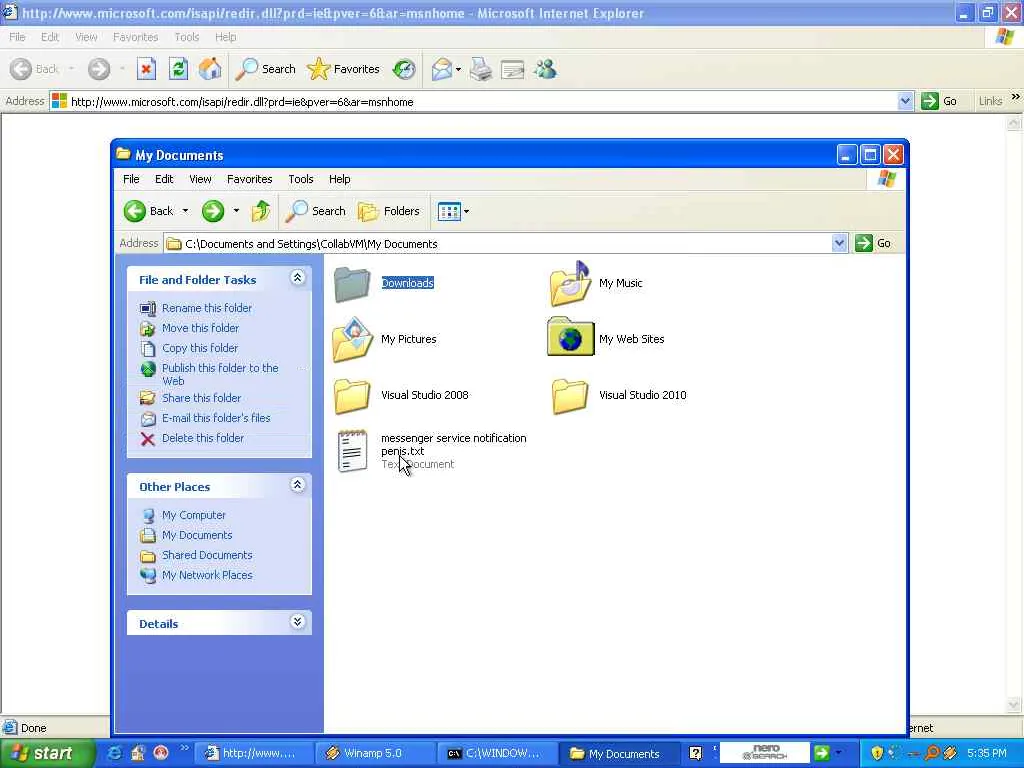
Task: Expand the Details panel
Action: click(x=297, y=622)
